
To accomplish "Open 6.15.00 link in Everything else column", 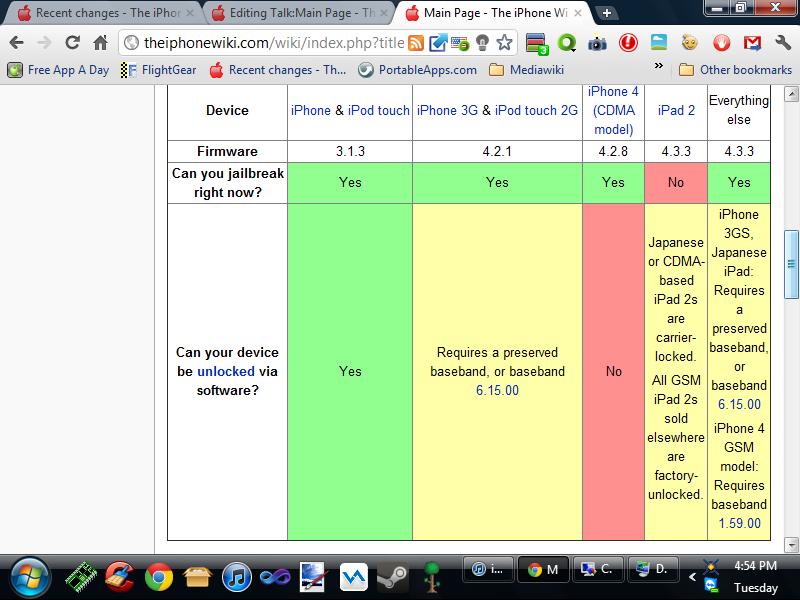I will pos(739,404).
